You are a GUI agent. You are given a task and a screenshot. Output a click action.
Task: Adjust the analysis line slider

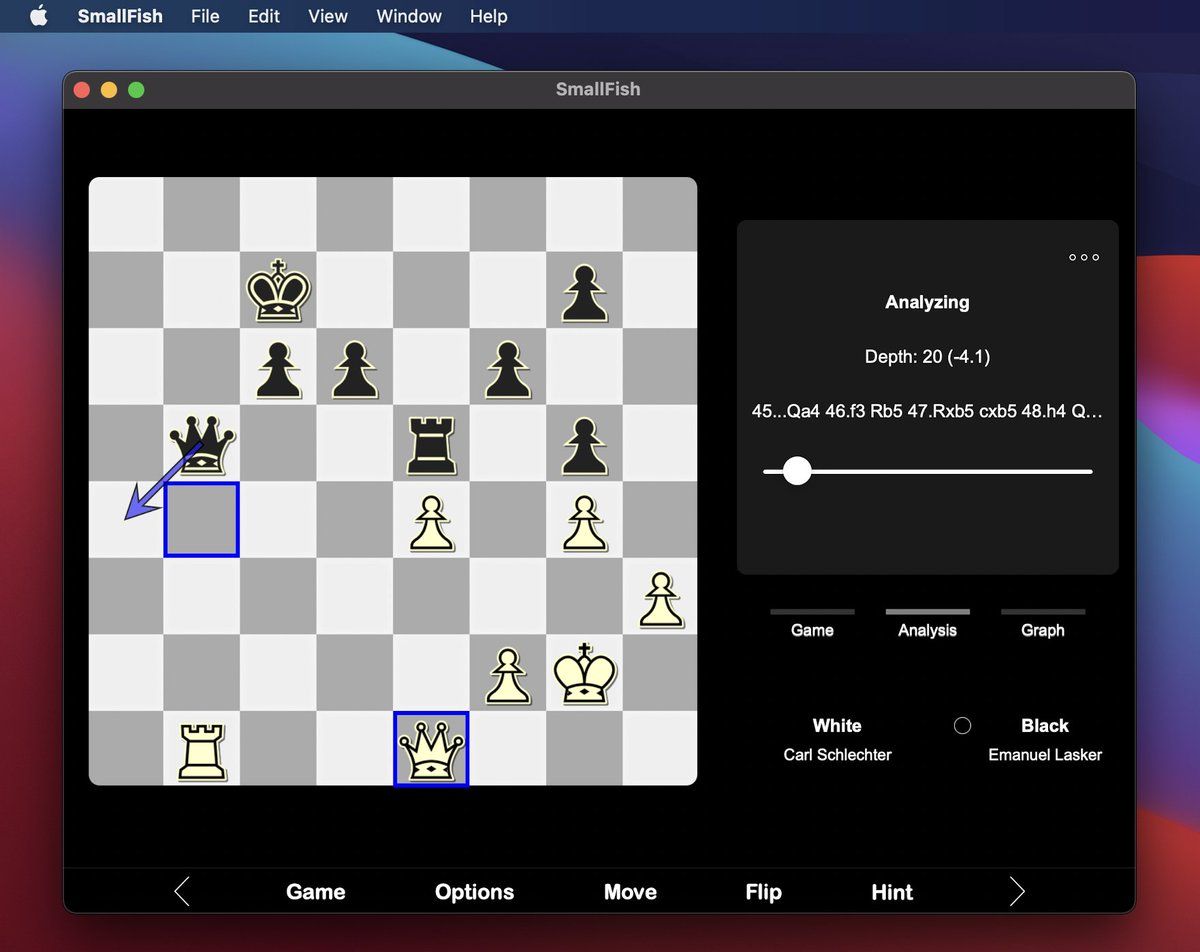click(797, 470)
